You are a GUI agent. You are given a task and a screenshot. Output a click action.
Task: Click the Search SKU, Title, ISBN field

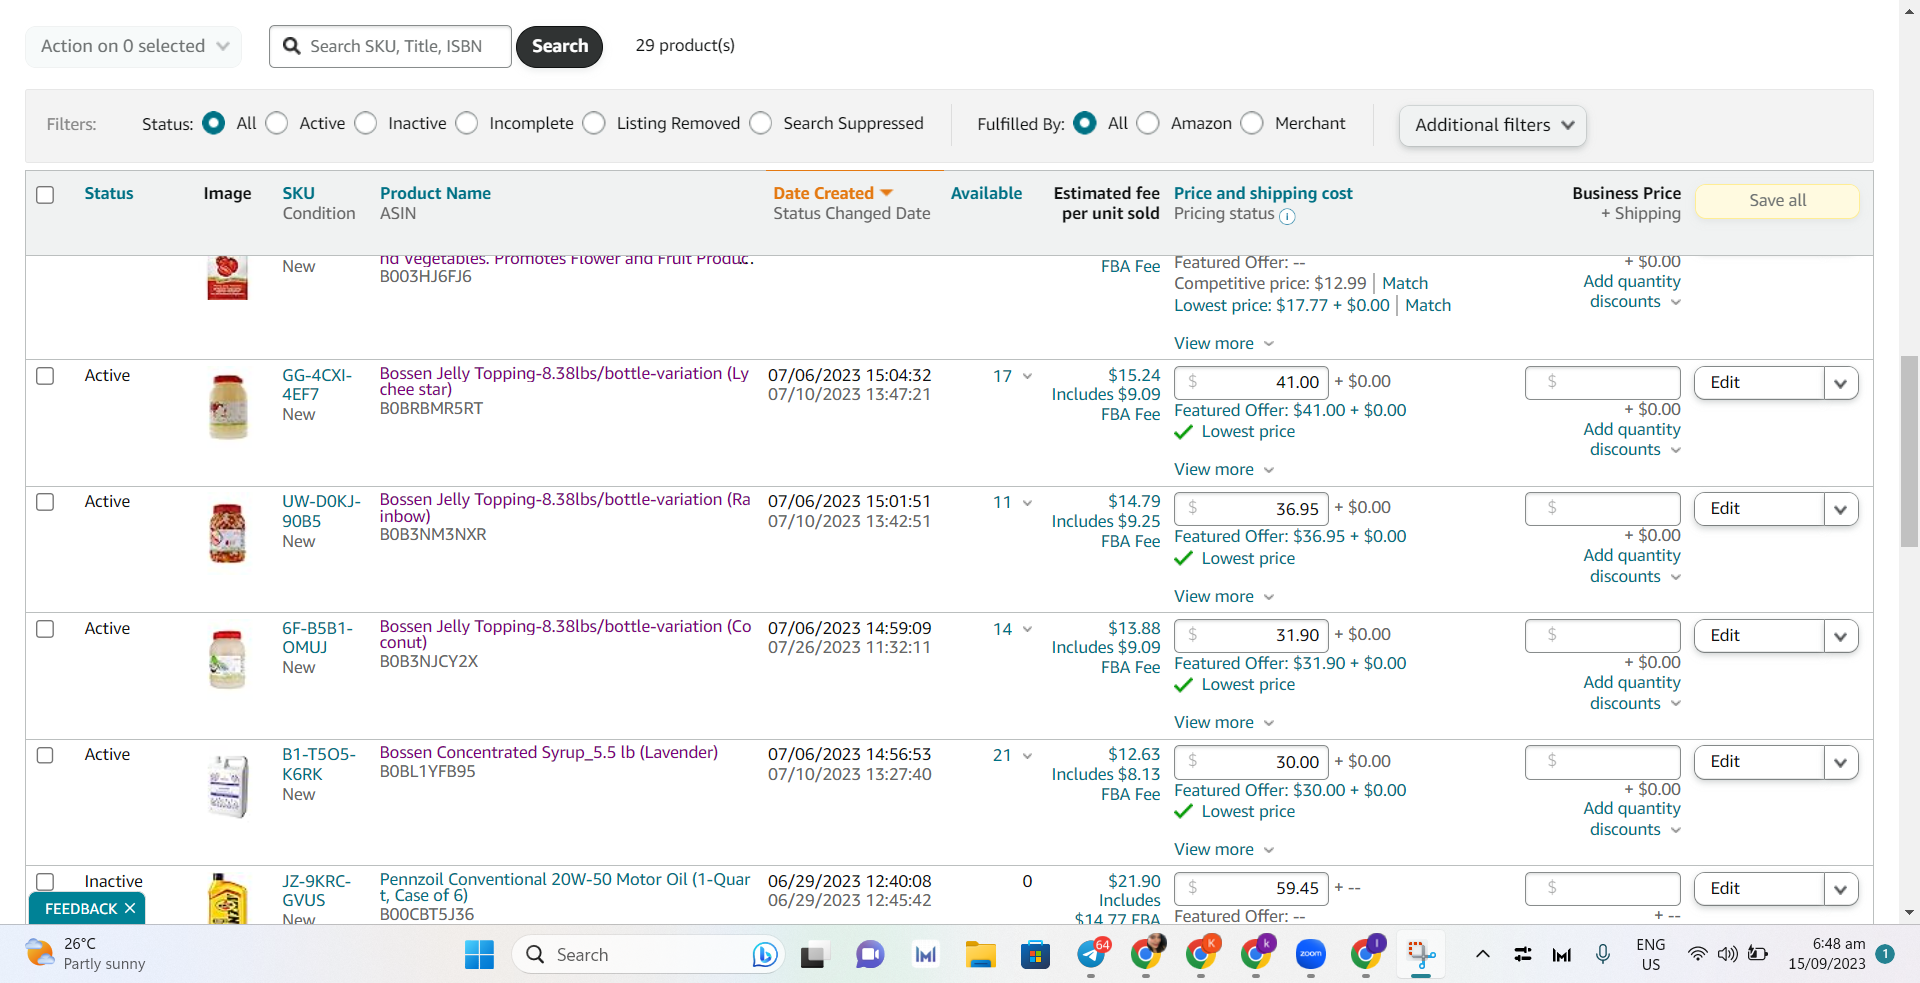coord(390,46)
